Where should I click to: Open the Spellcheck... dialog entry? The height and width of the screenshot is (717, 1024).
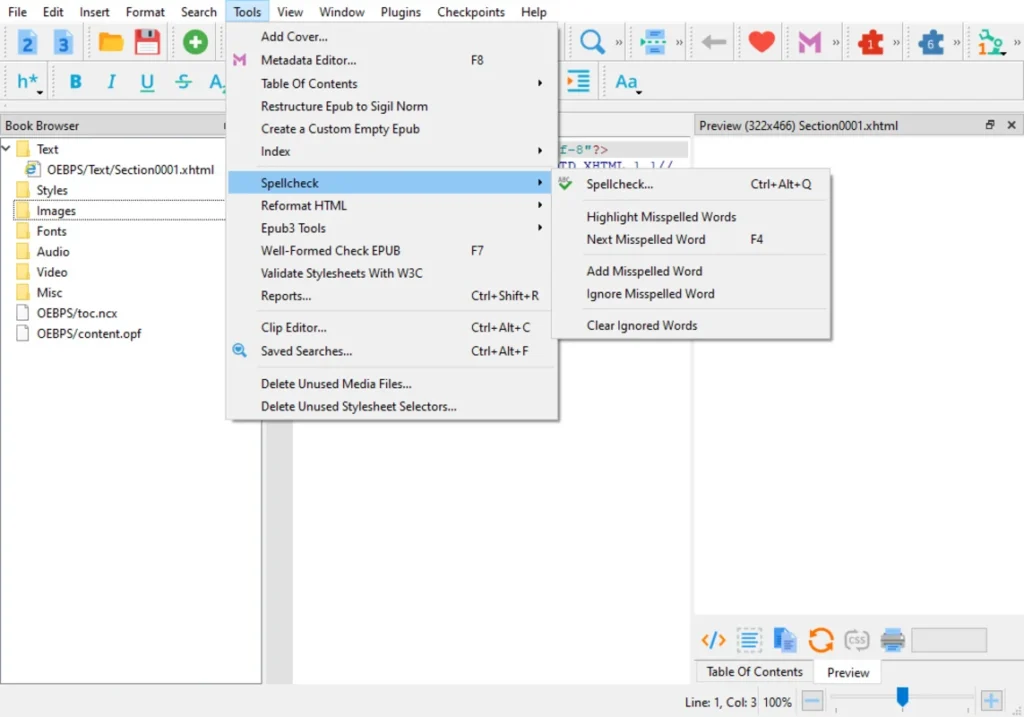(692, 184)
